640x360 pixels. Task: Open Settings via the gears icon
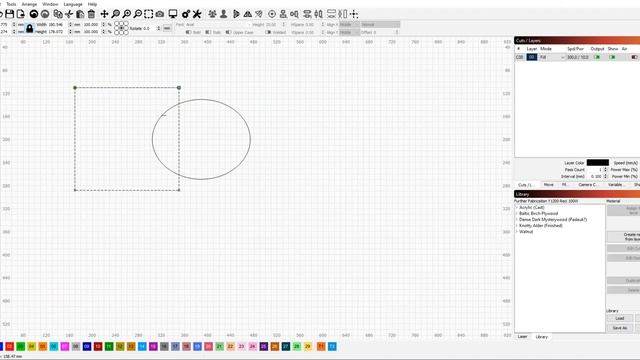[x=186, y=14]
